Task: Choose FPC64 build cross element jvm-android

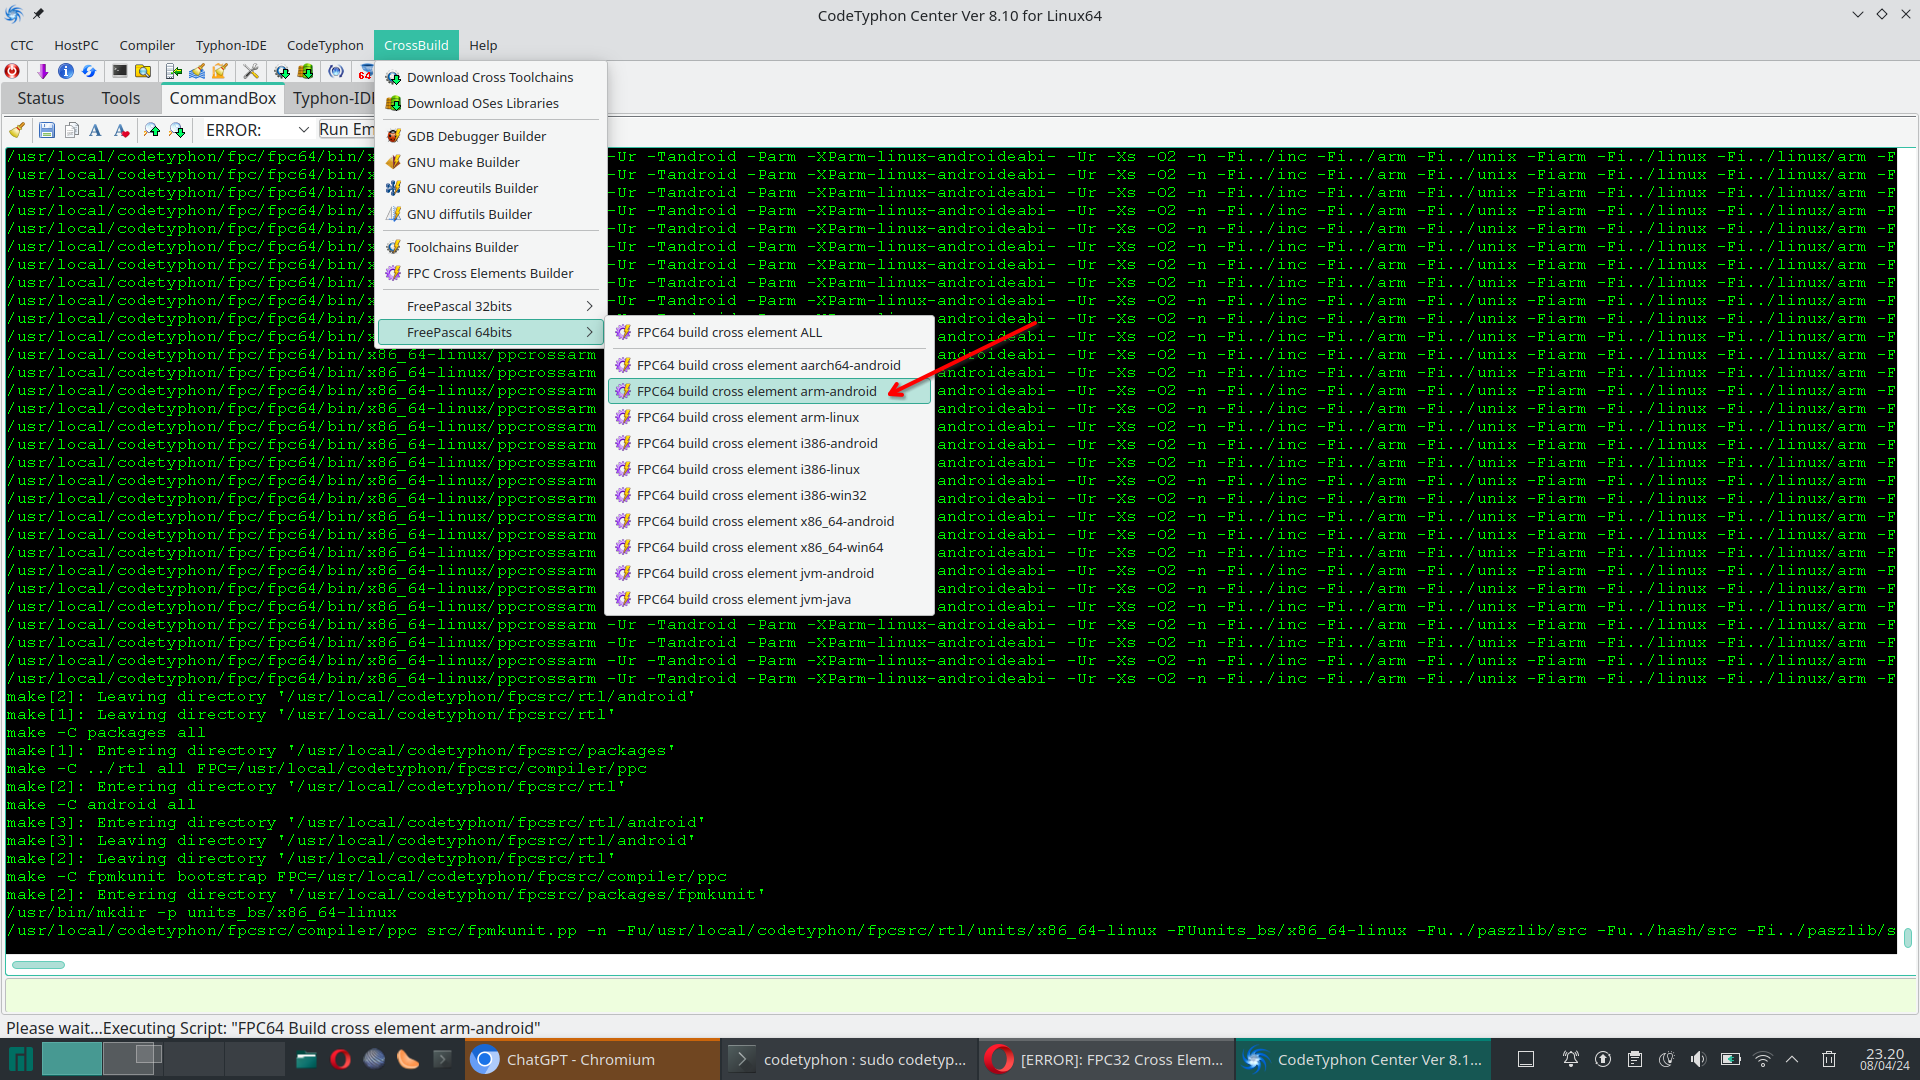Action: [770, 573]
